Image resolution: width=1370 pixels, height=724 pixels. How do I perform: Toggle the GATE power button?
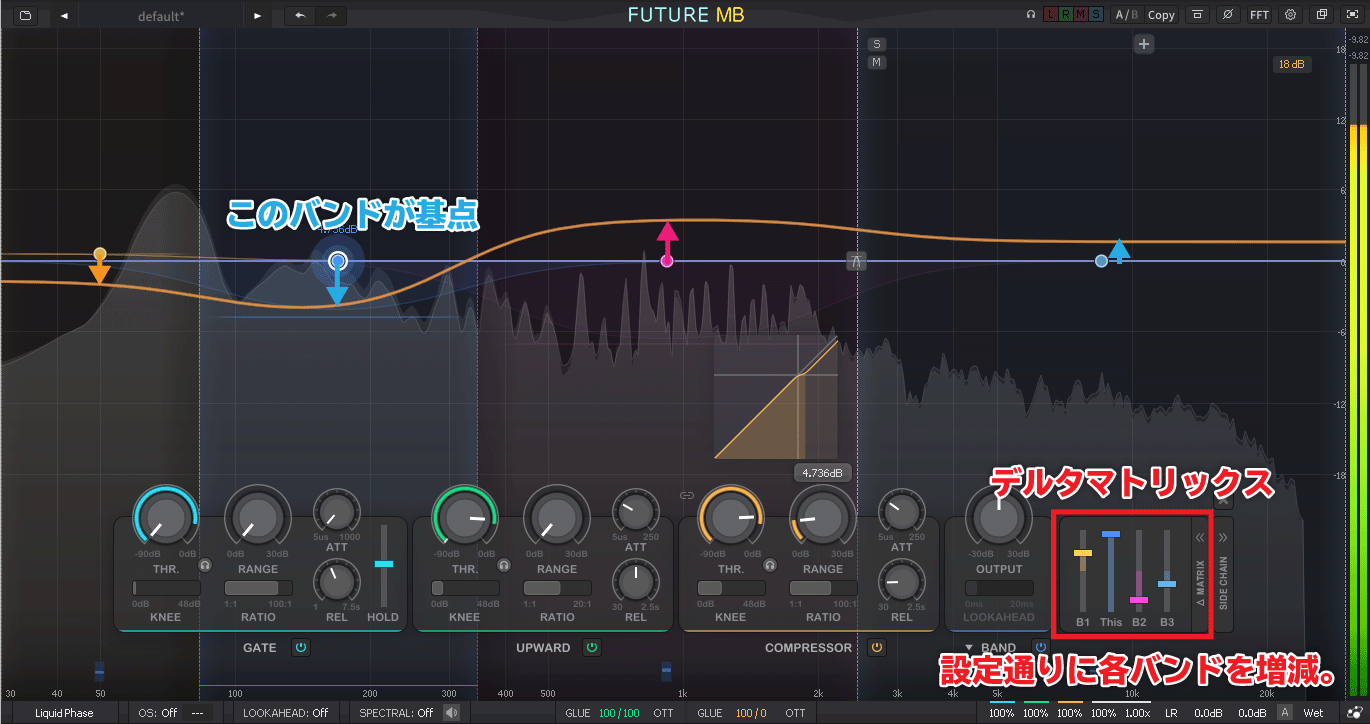pos(300,648)
